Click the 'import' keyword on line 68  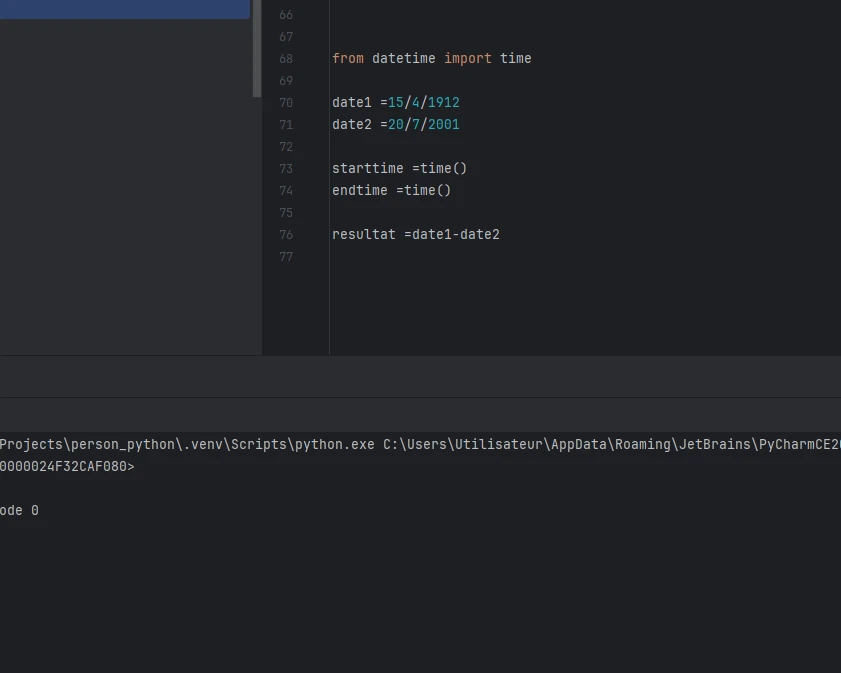(x=467, y=59)
